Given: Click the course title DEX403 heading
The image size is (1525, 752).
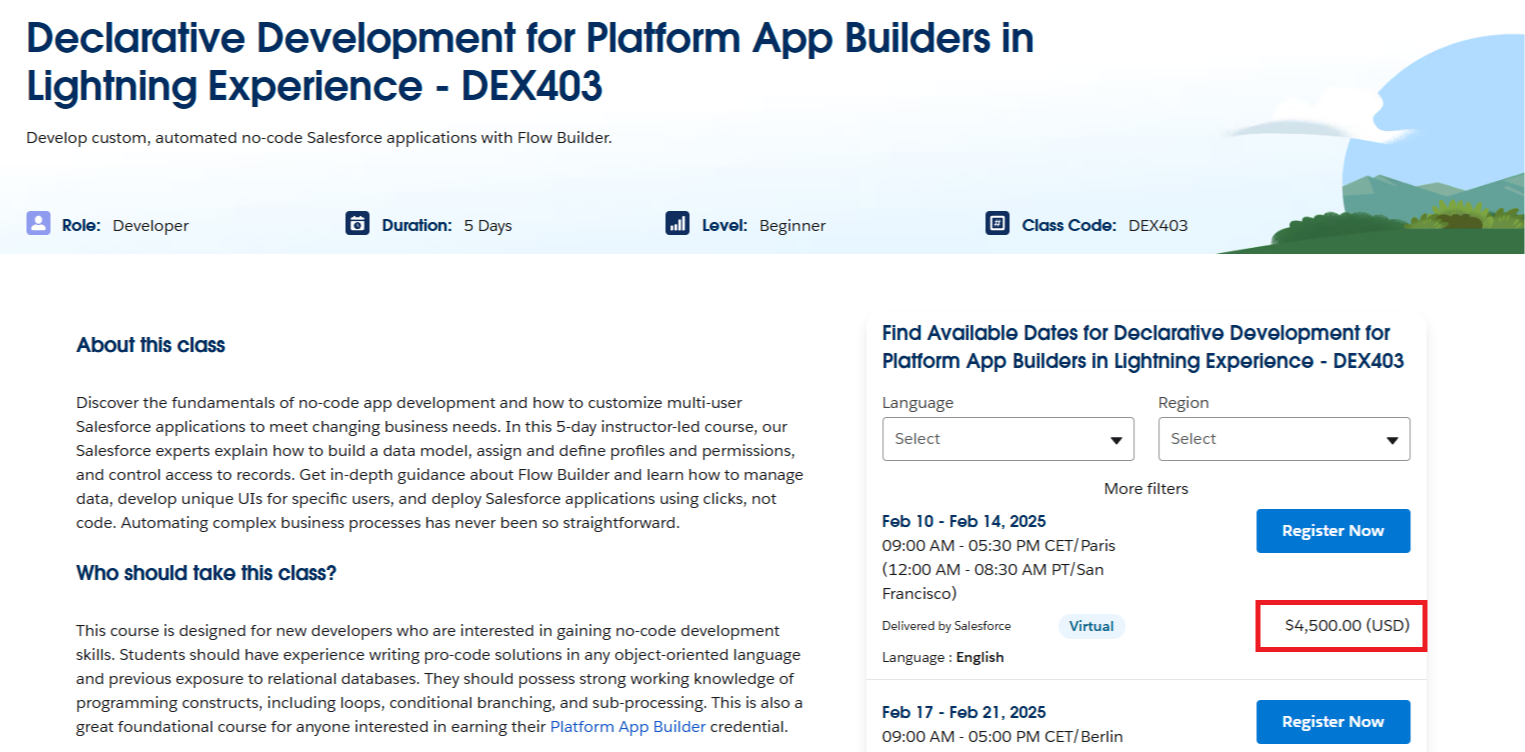Looking at the screenshot, I should pyautogui.click(x=530, y=62).
